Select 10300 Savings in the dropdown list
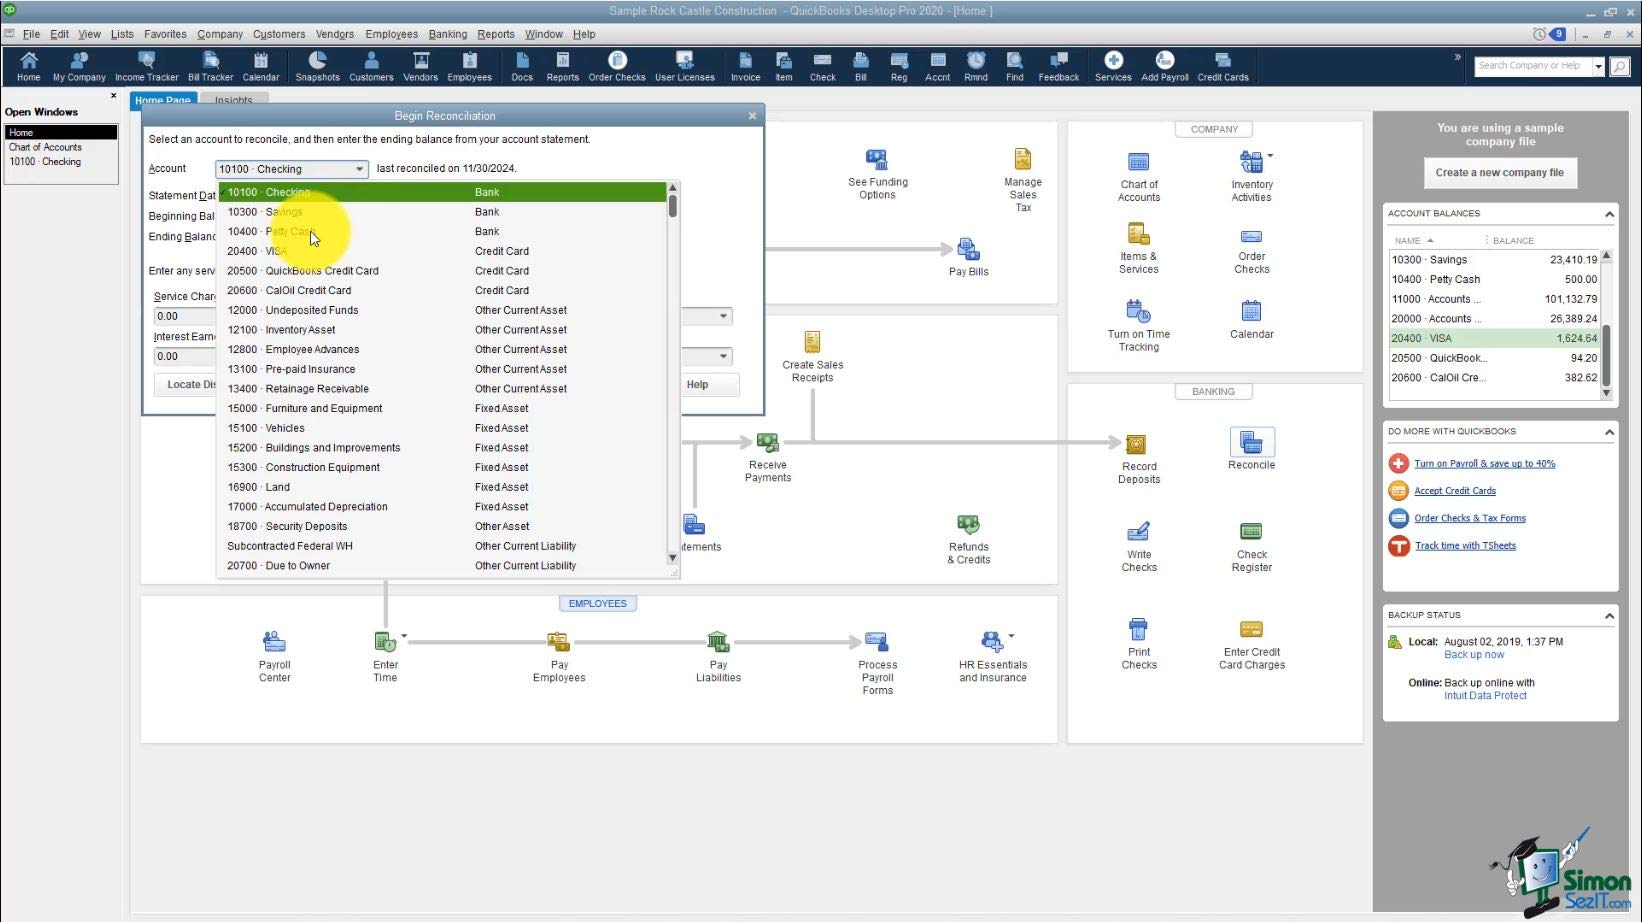The width and height of the screenshot is (1642, 922). 441,212
